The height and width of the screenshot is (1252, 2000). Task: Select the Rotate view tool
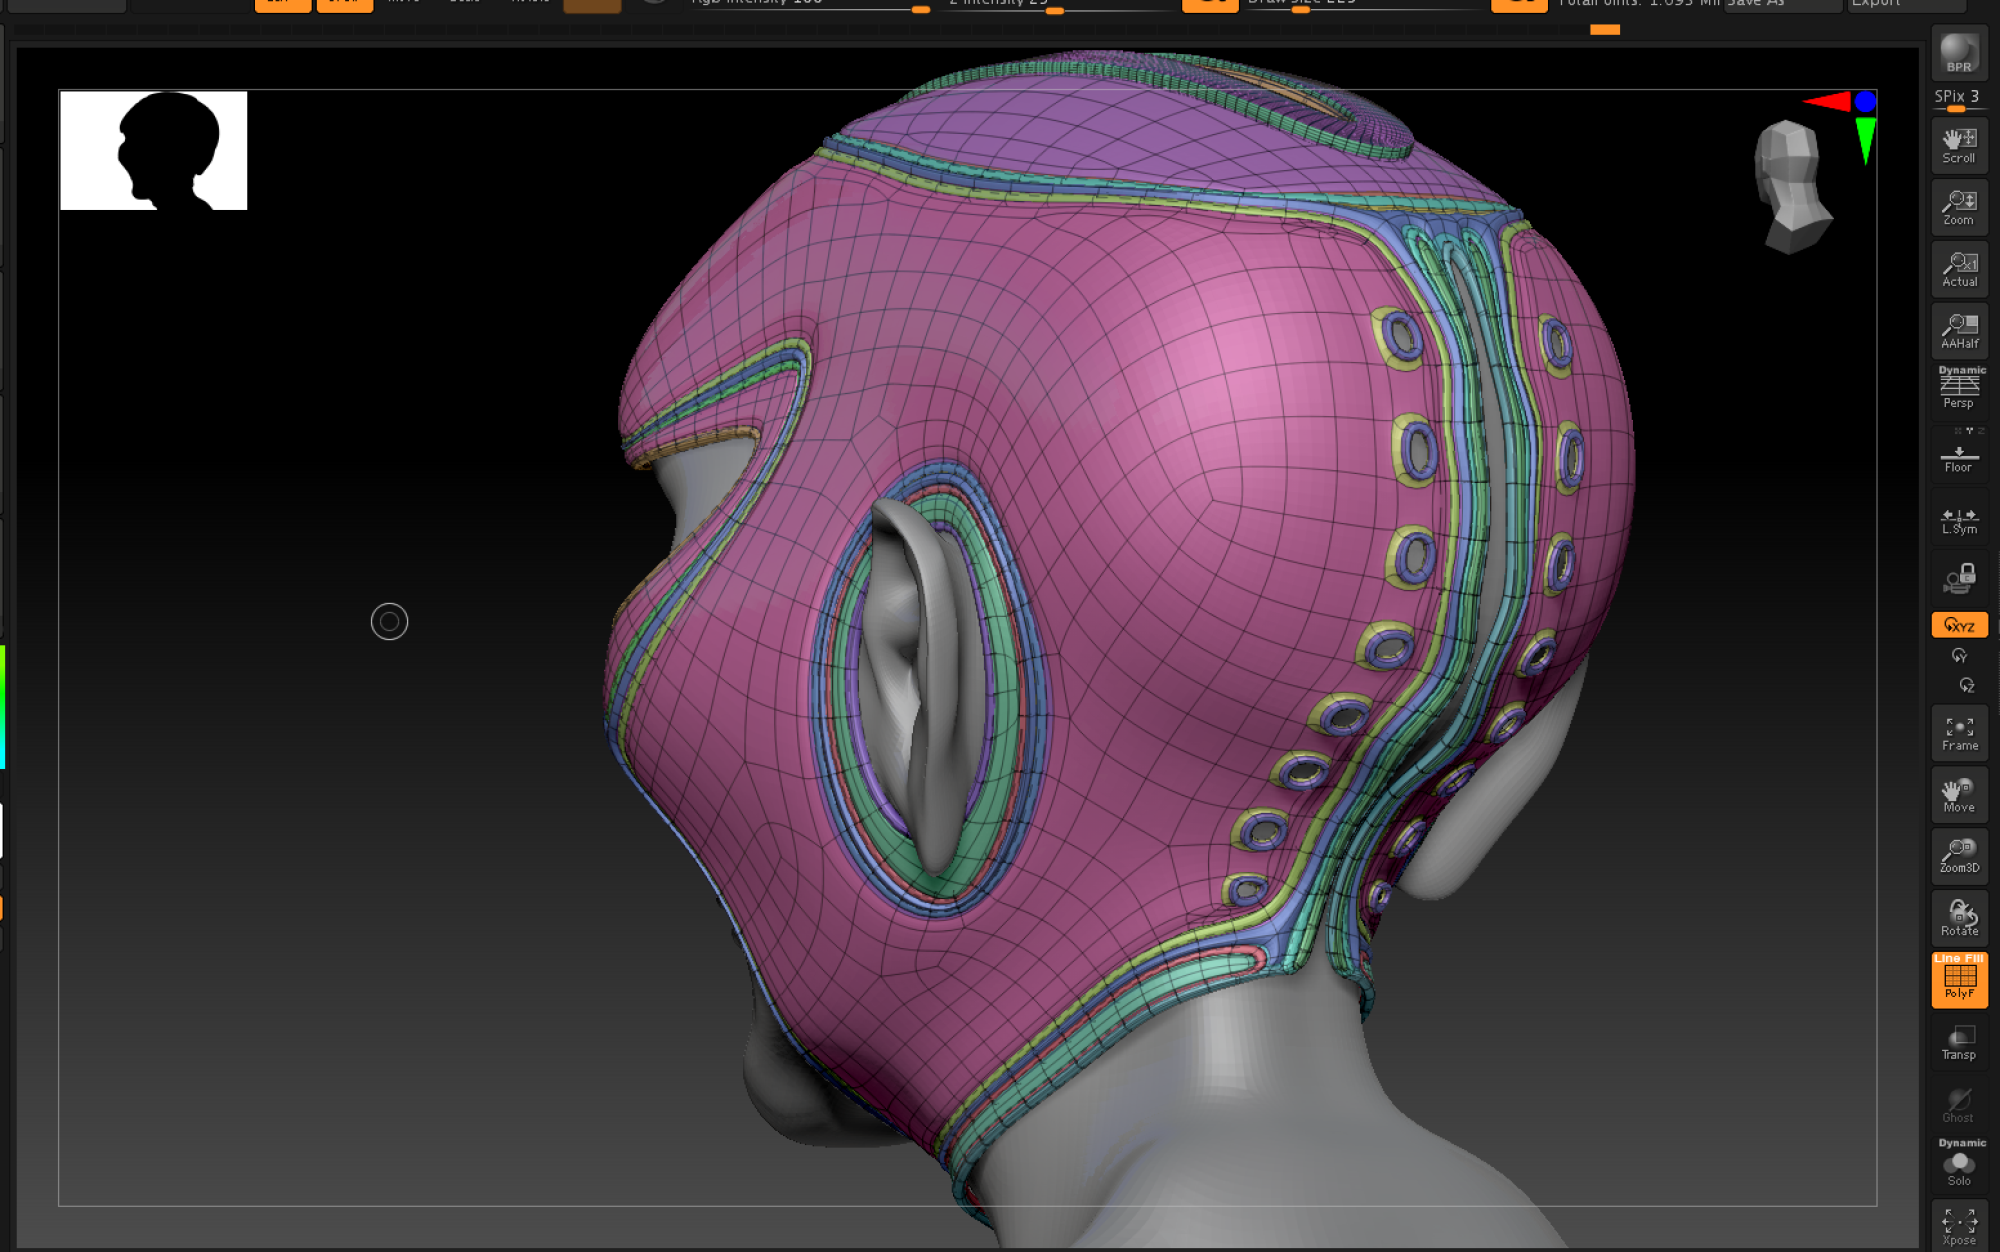coord(1959,919)
